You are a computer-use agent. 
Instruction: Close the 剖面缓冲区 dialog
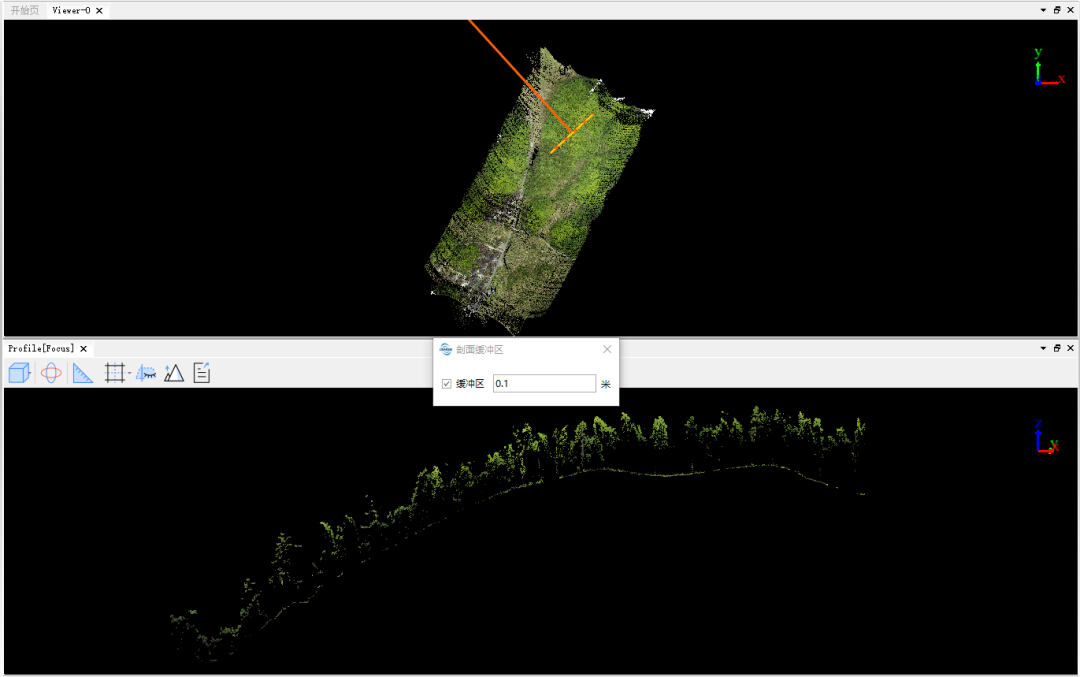(x=607, y=349)
